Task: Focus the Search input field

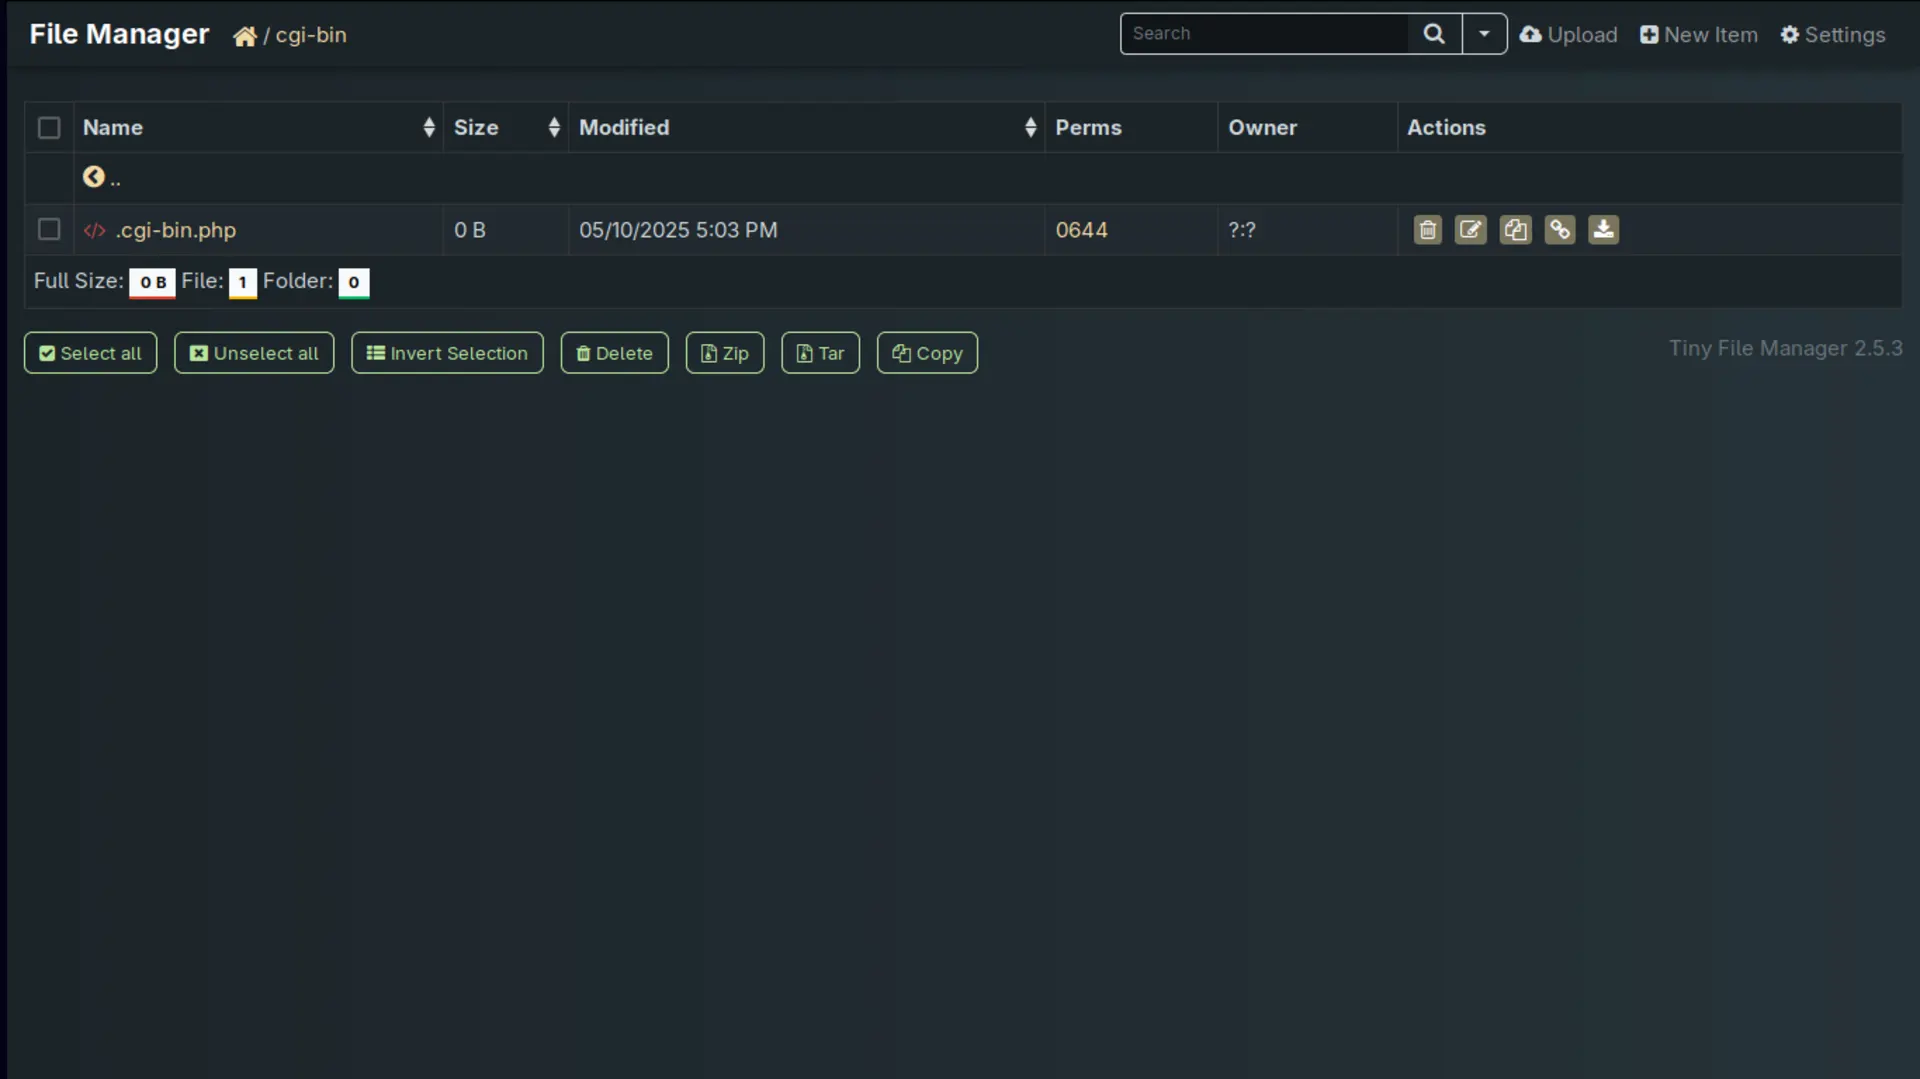Action: [x=1264, y=34]
